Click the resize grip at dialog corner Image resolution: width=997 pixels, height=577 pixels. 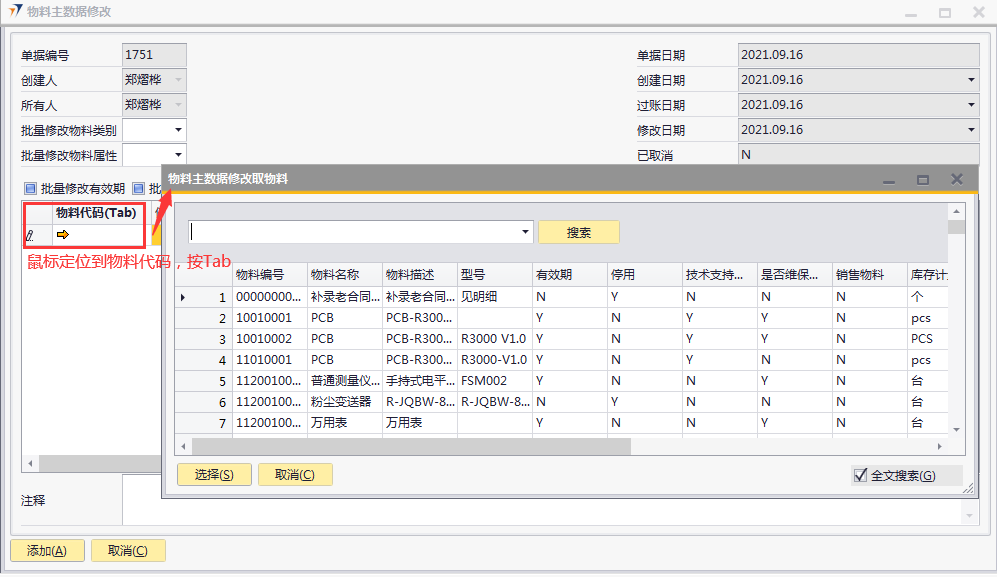(967, 489)
